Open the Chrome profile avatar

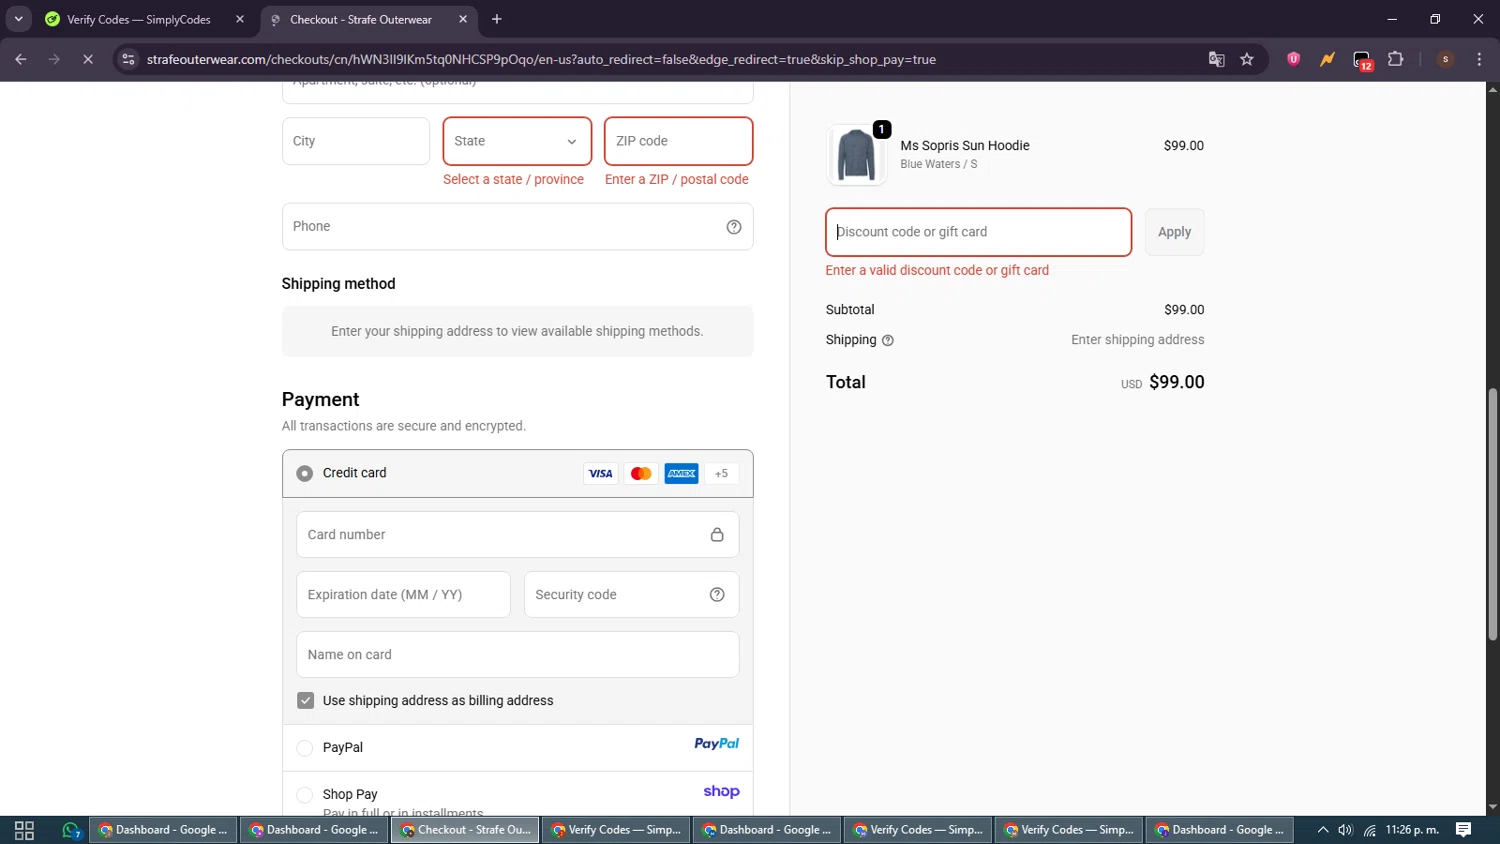point(1445,59)
